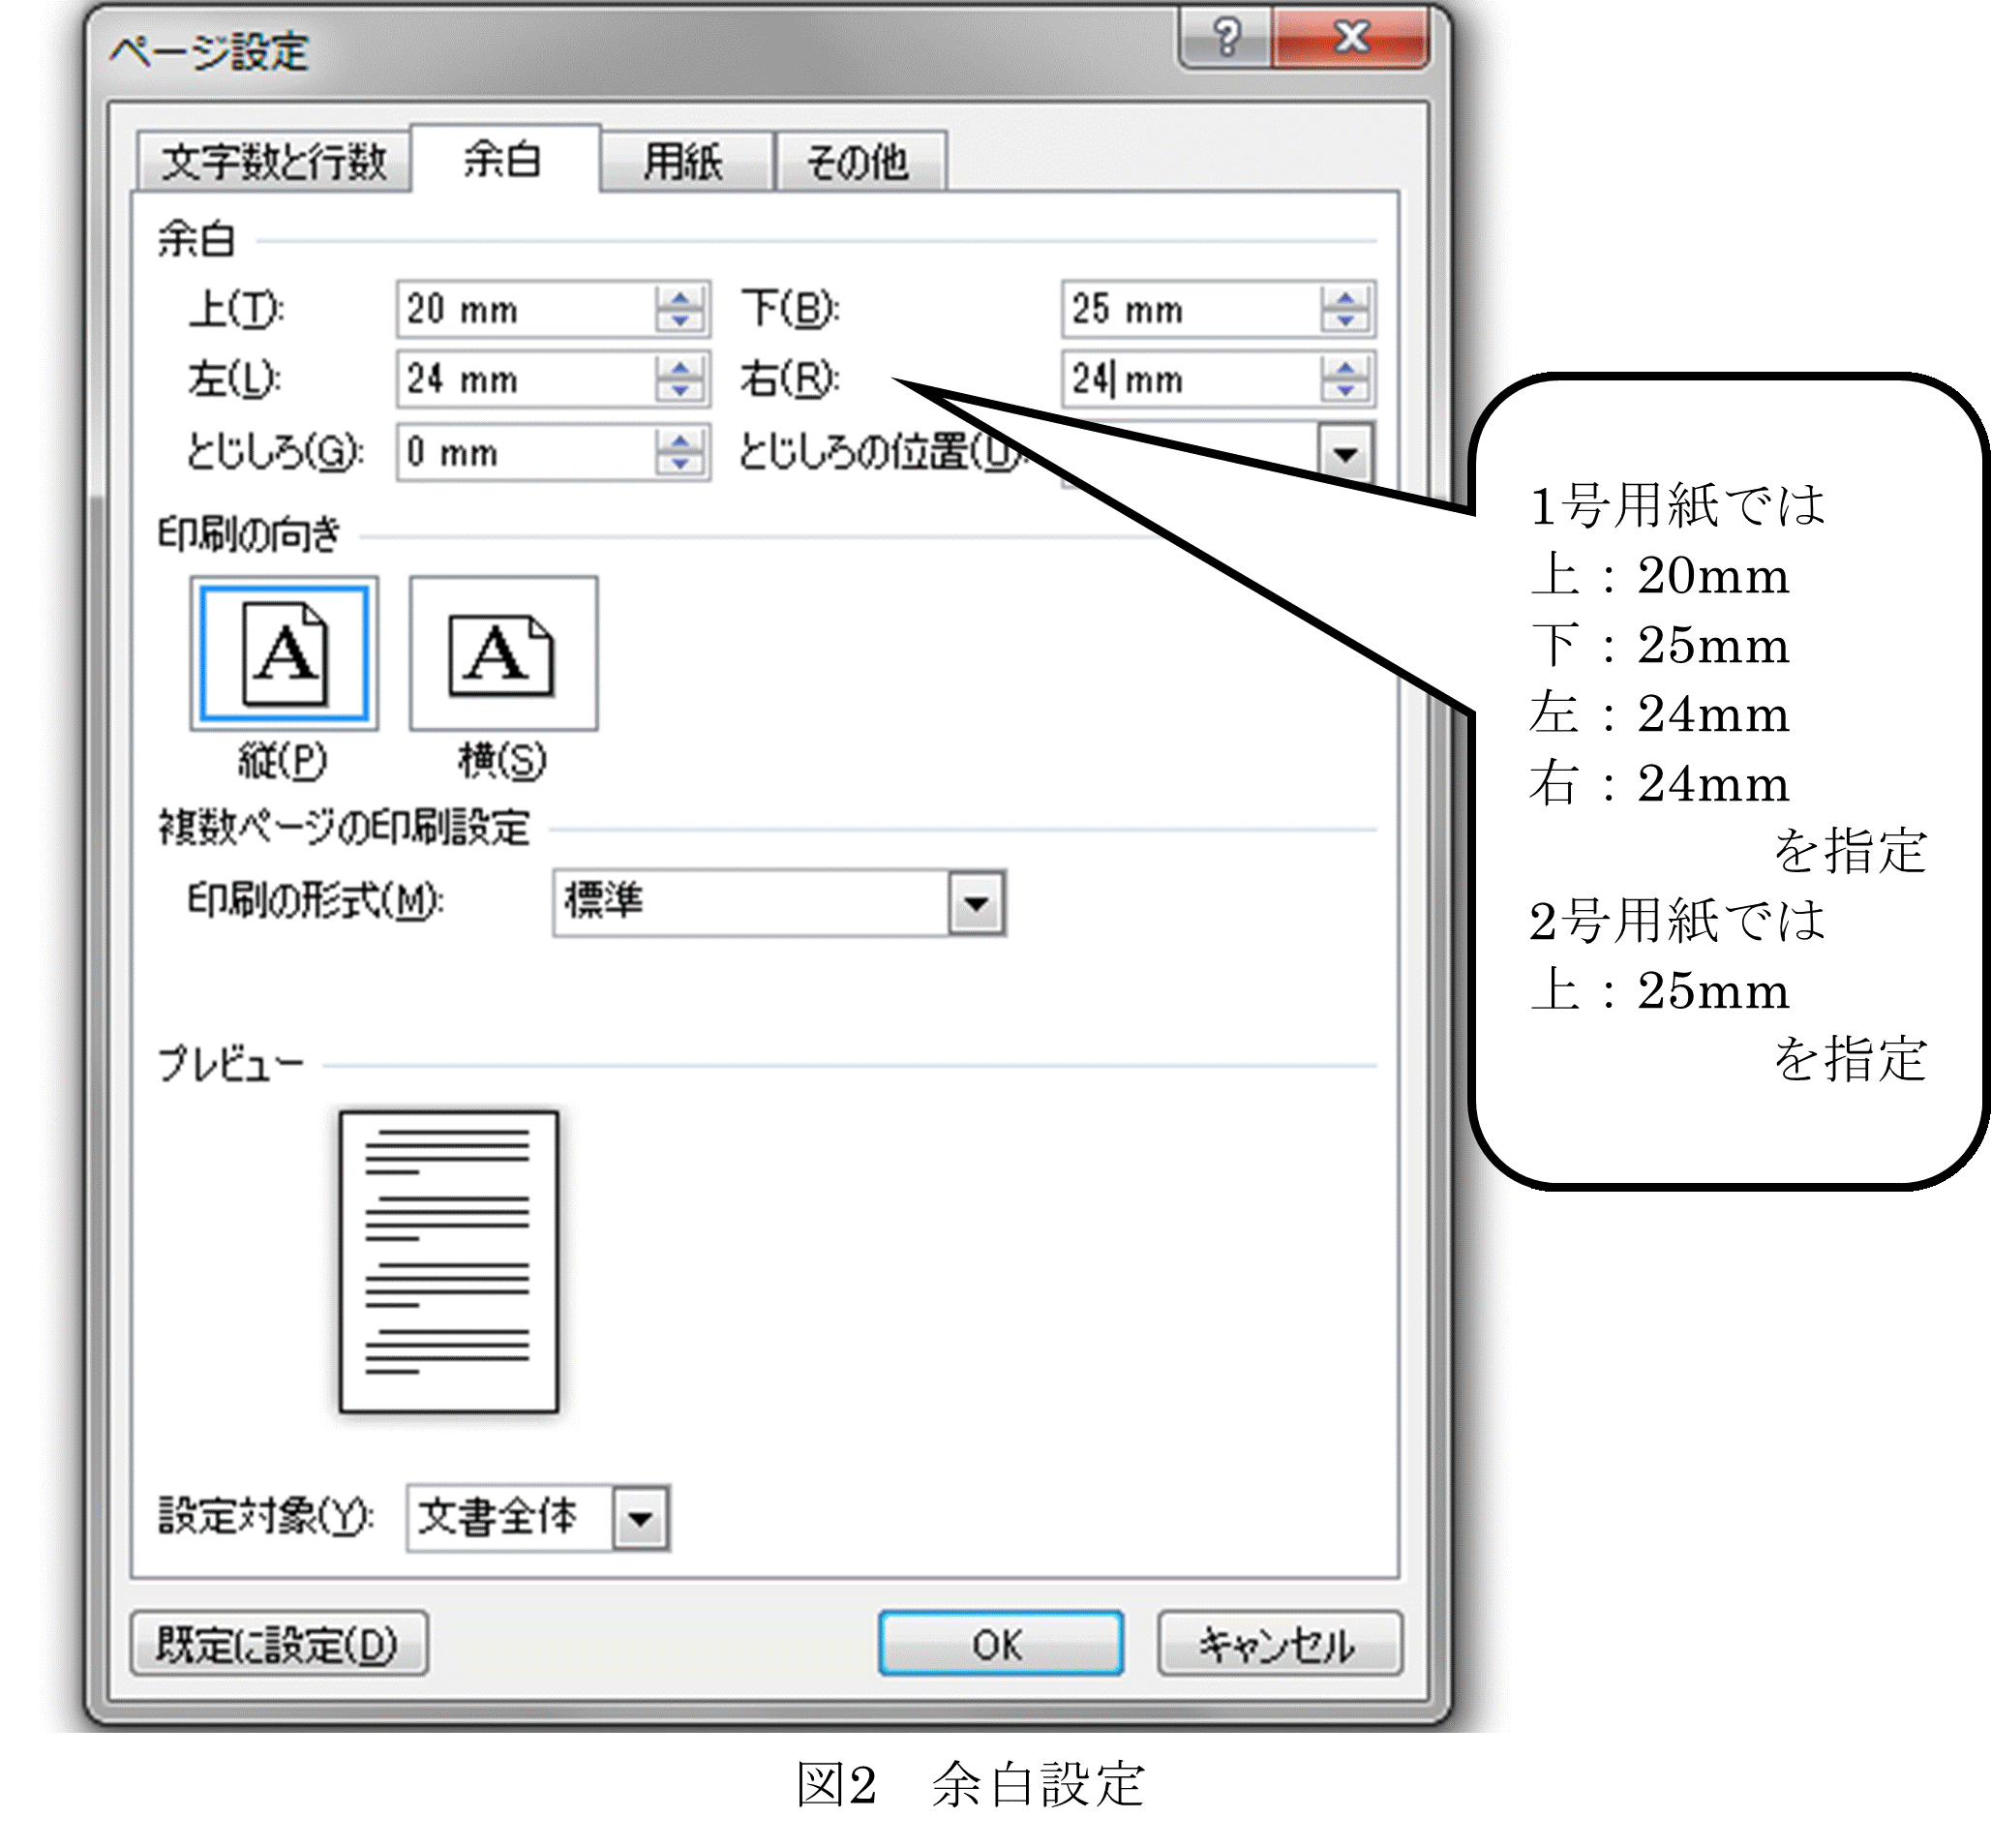Increase the 下(B) margin with up arrow
Screen dimensions: 1991x1848
[1346, 297]
